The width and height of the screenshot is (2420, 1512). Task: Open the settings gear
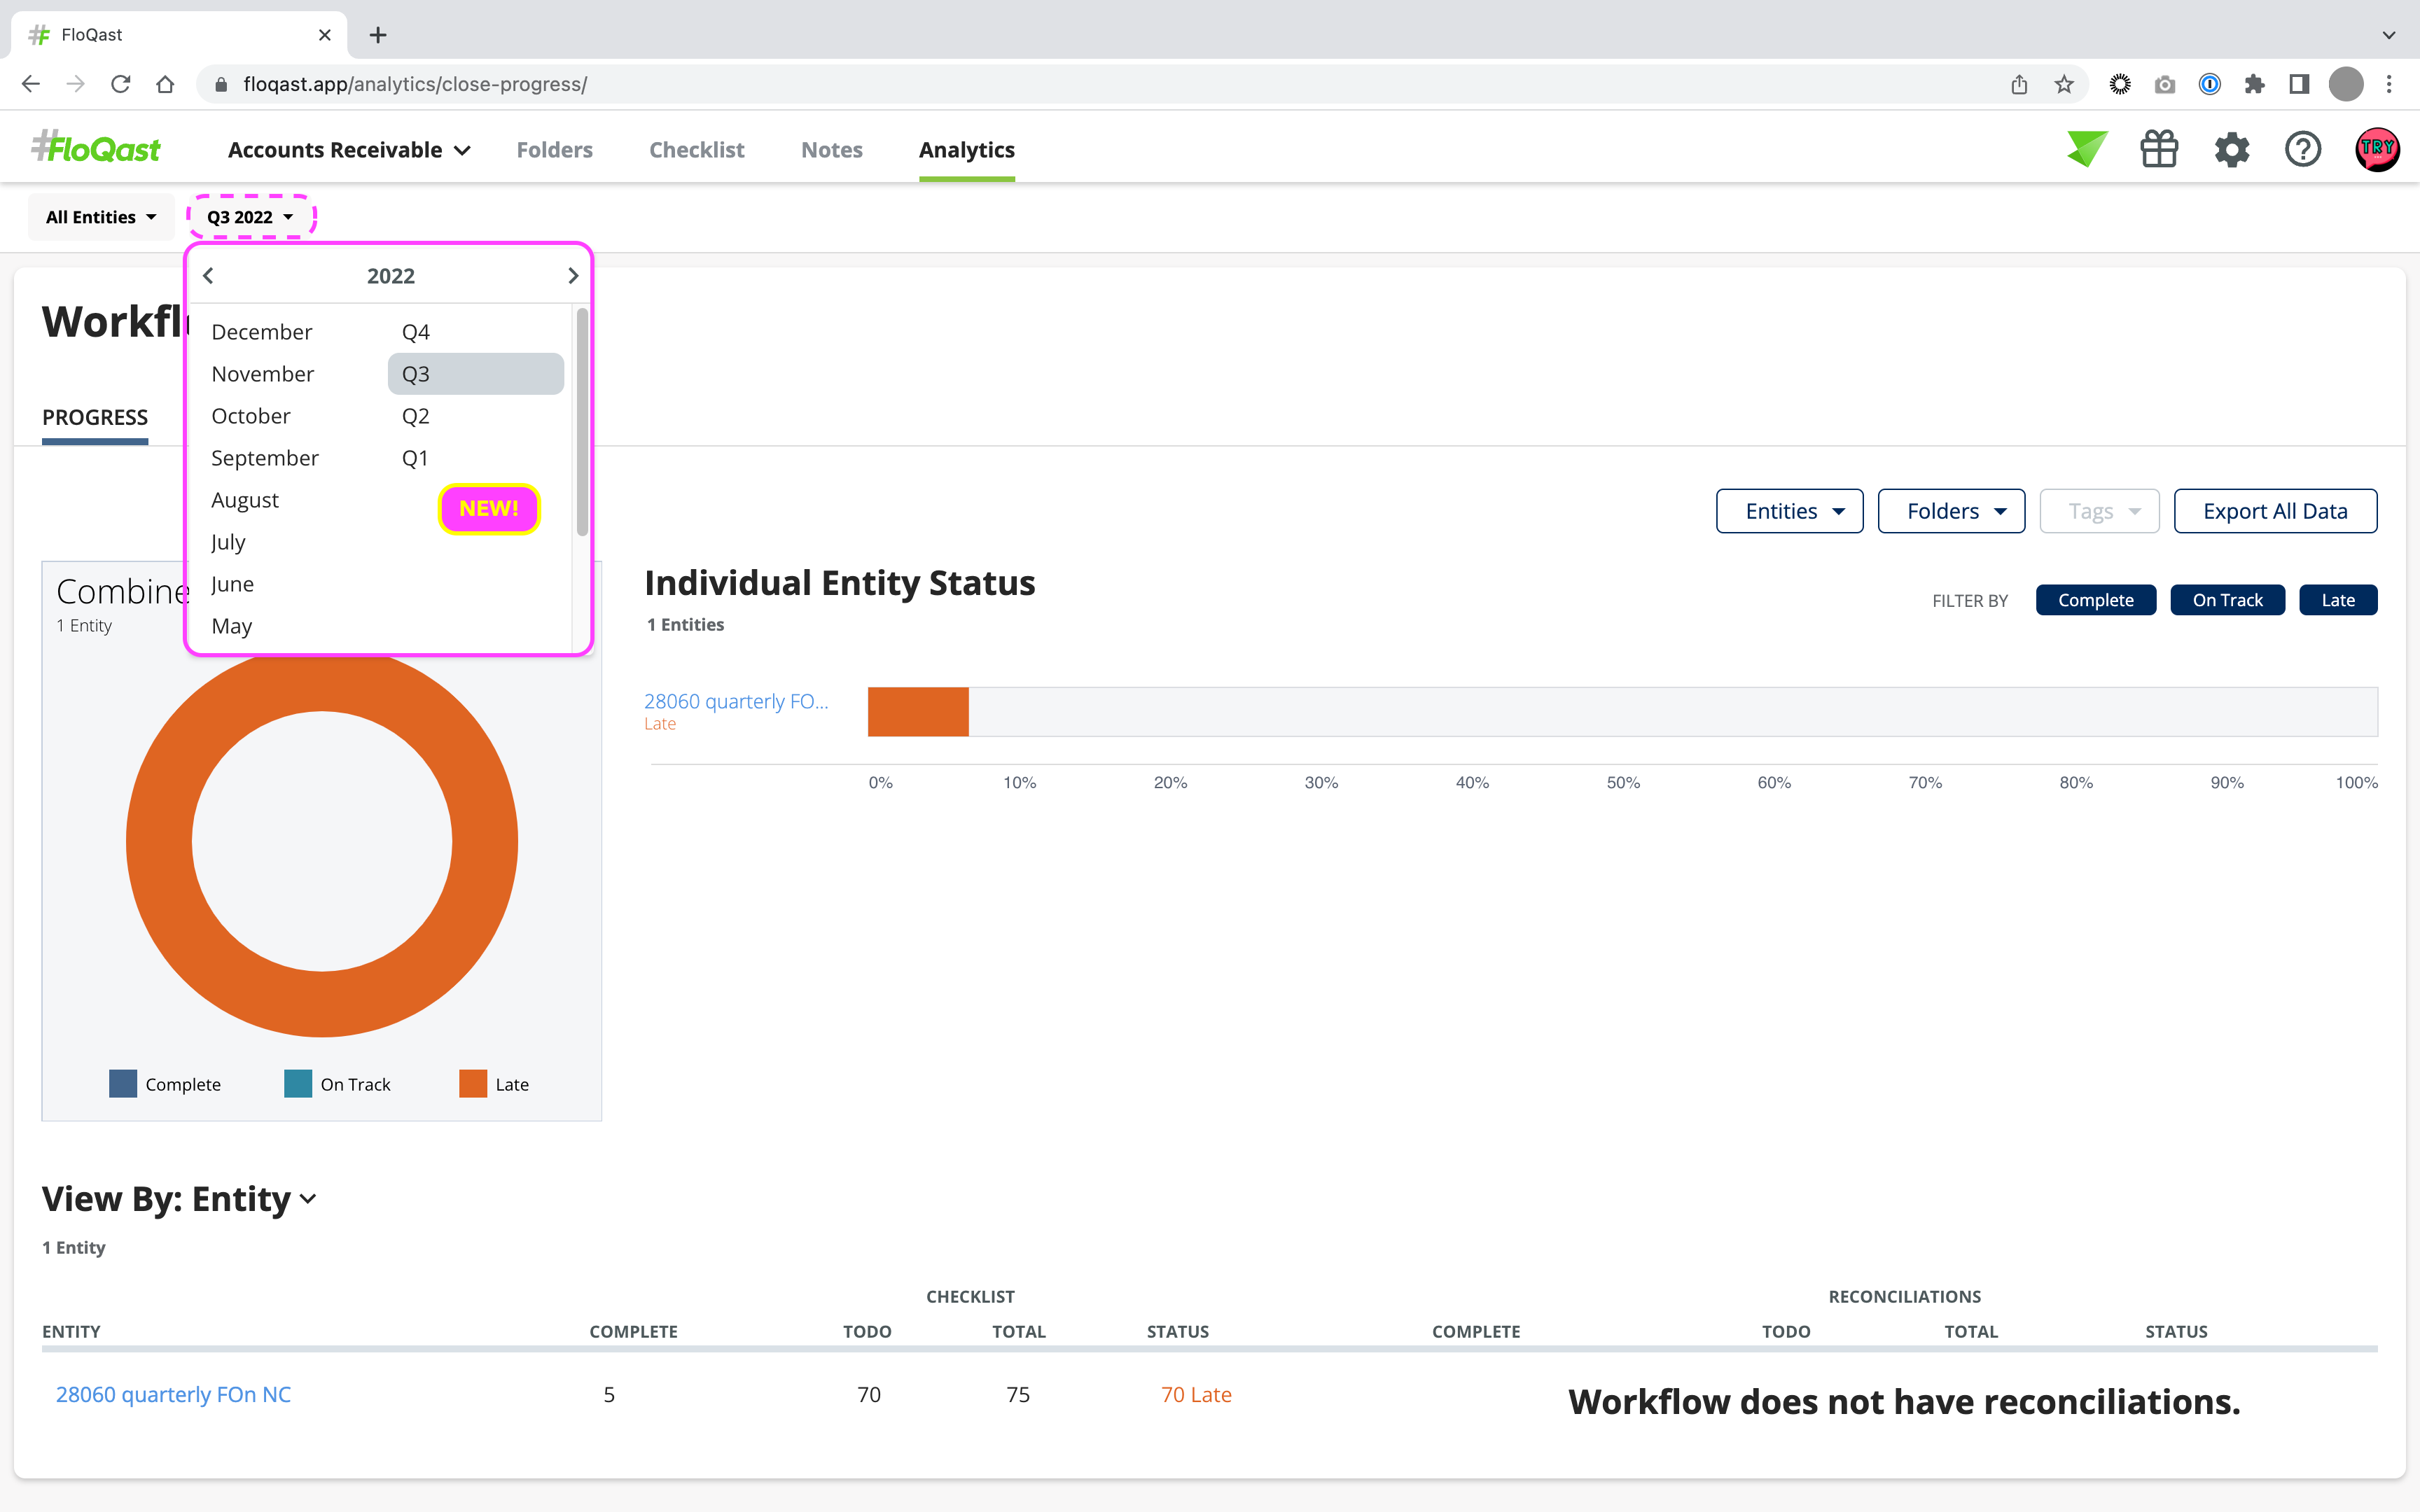(x=2231, y=149)
